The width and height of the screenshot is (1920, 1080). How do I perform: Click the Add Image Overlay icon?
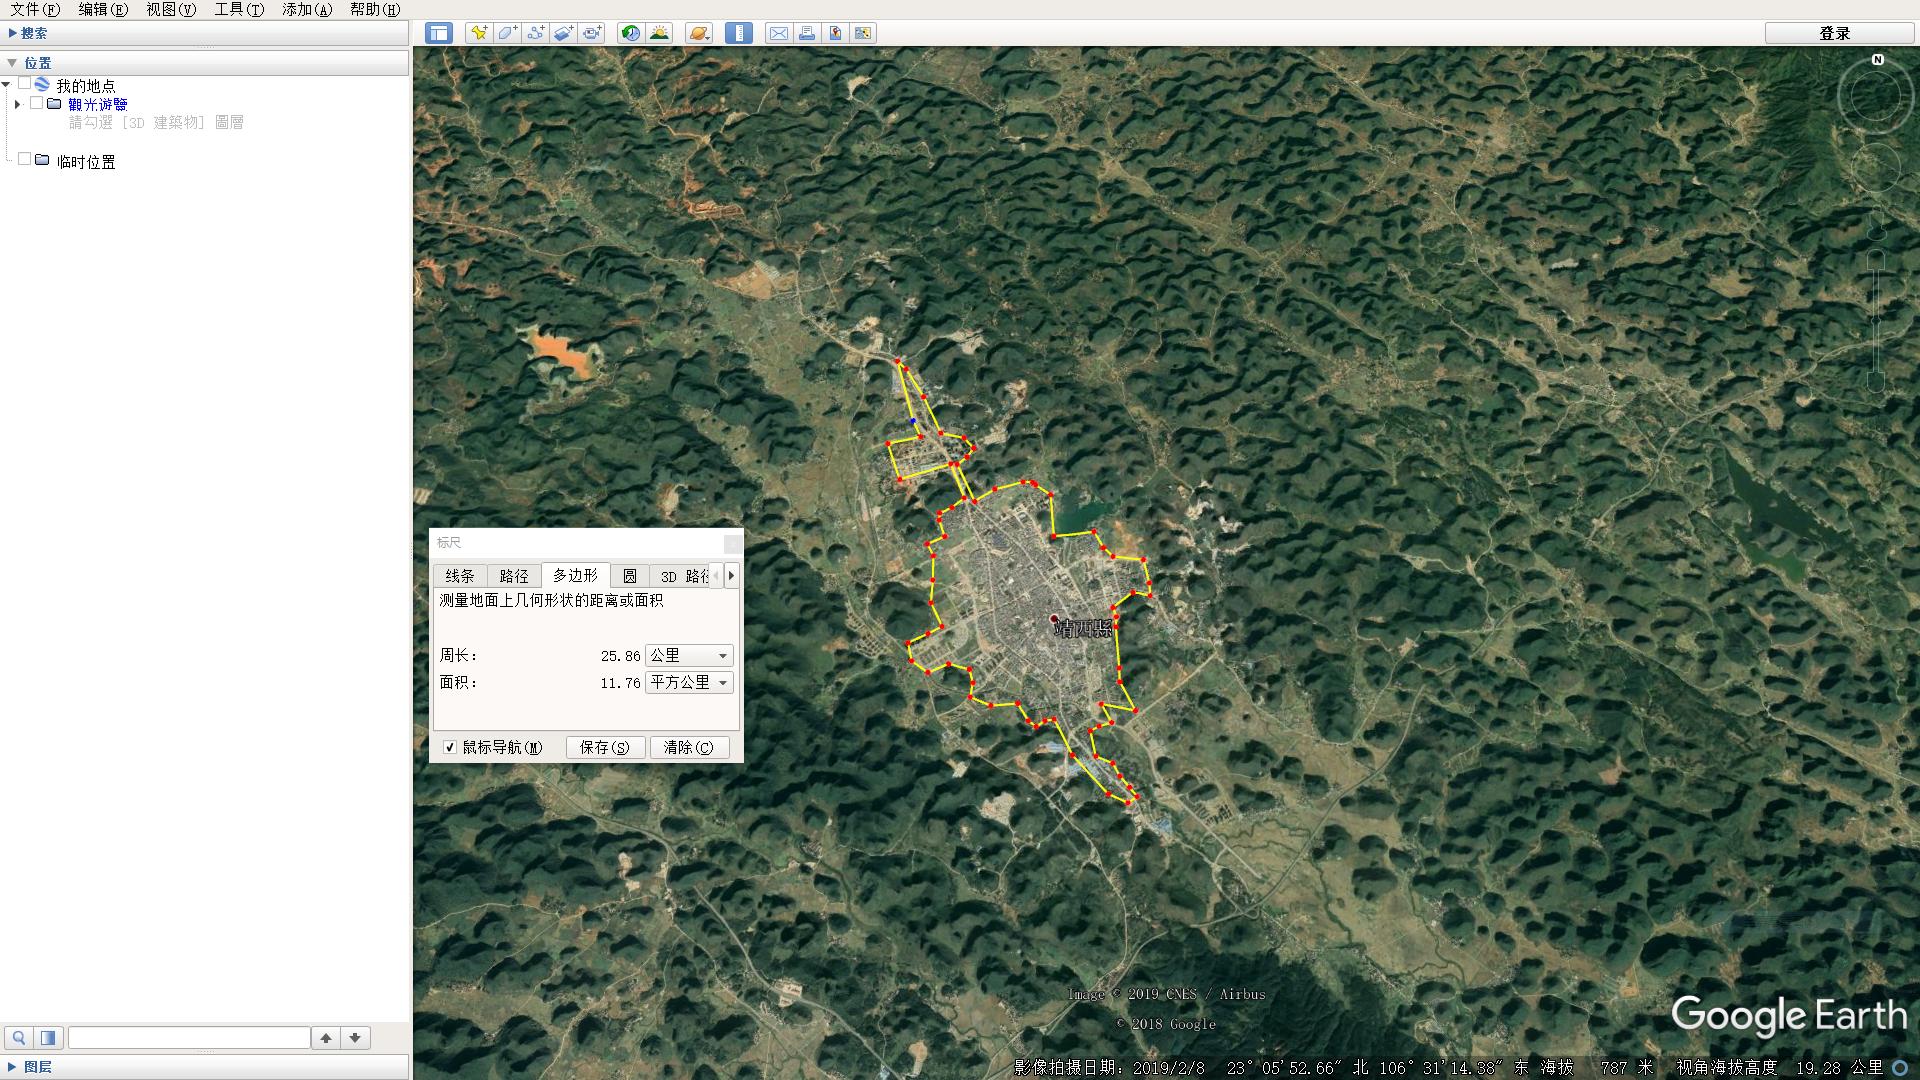click(x=563, y=33)
